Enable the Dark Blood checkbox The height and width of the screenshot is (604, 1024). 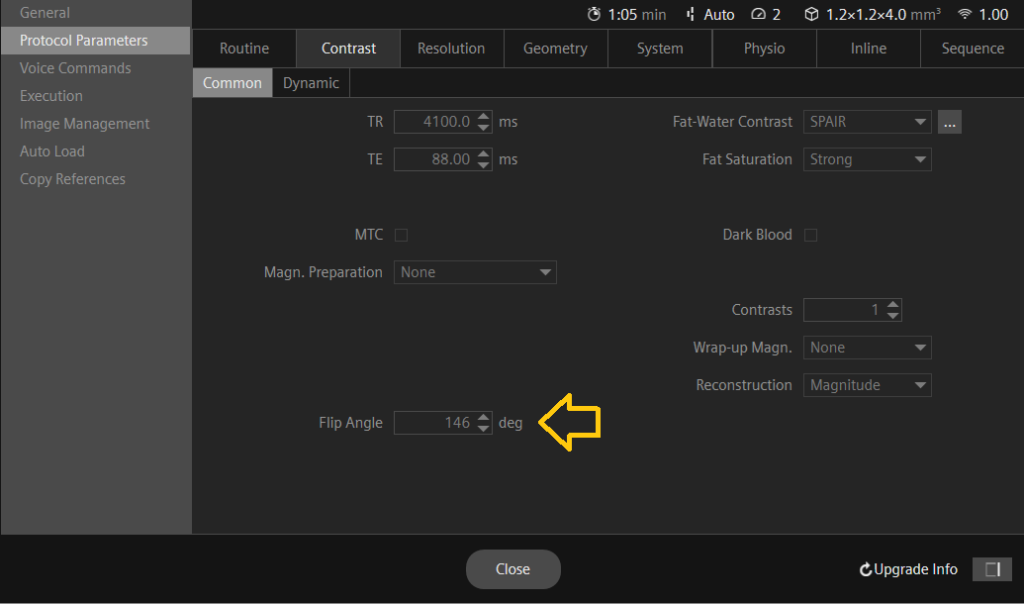pyautogui.click(x=810, y=234)
